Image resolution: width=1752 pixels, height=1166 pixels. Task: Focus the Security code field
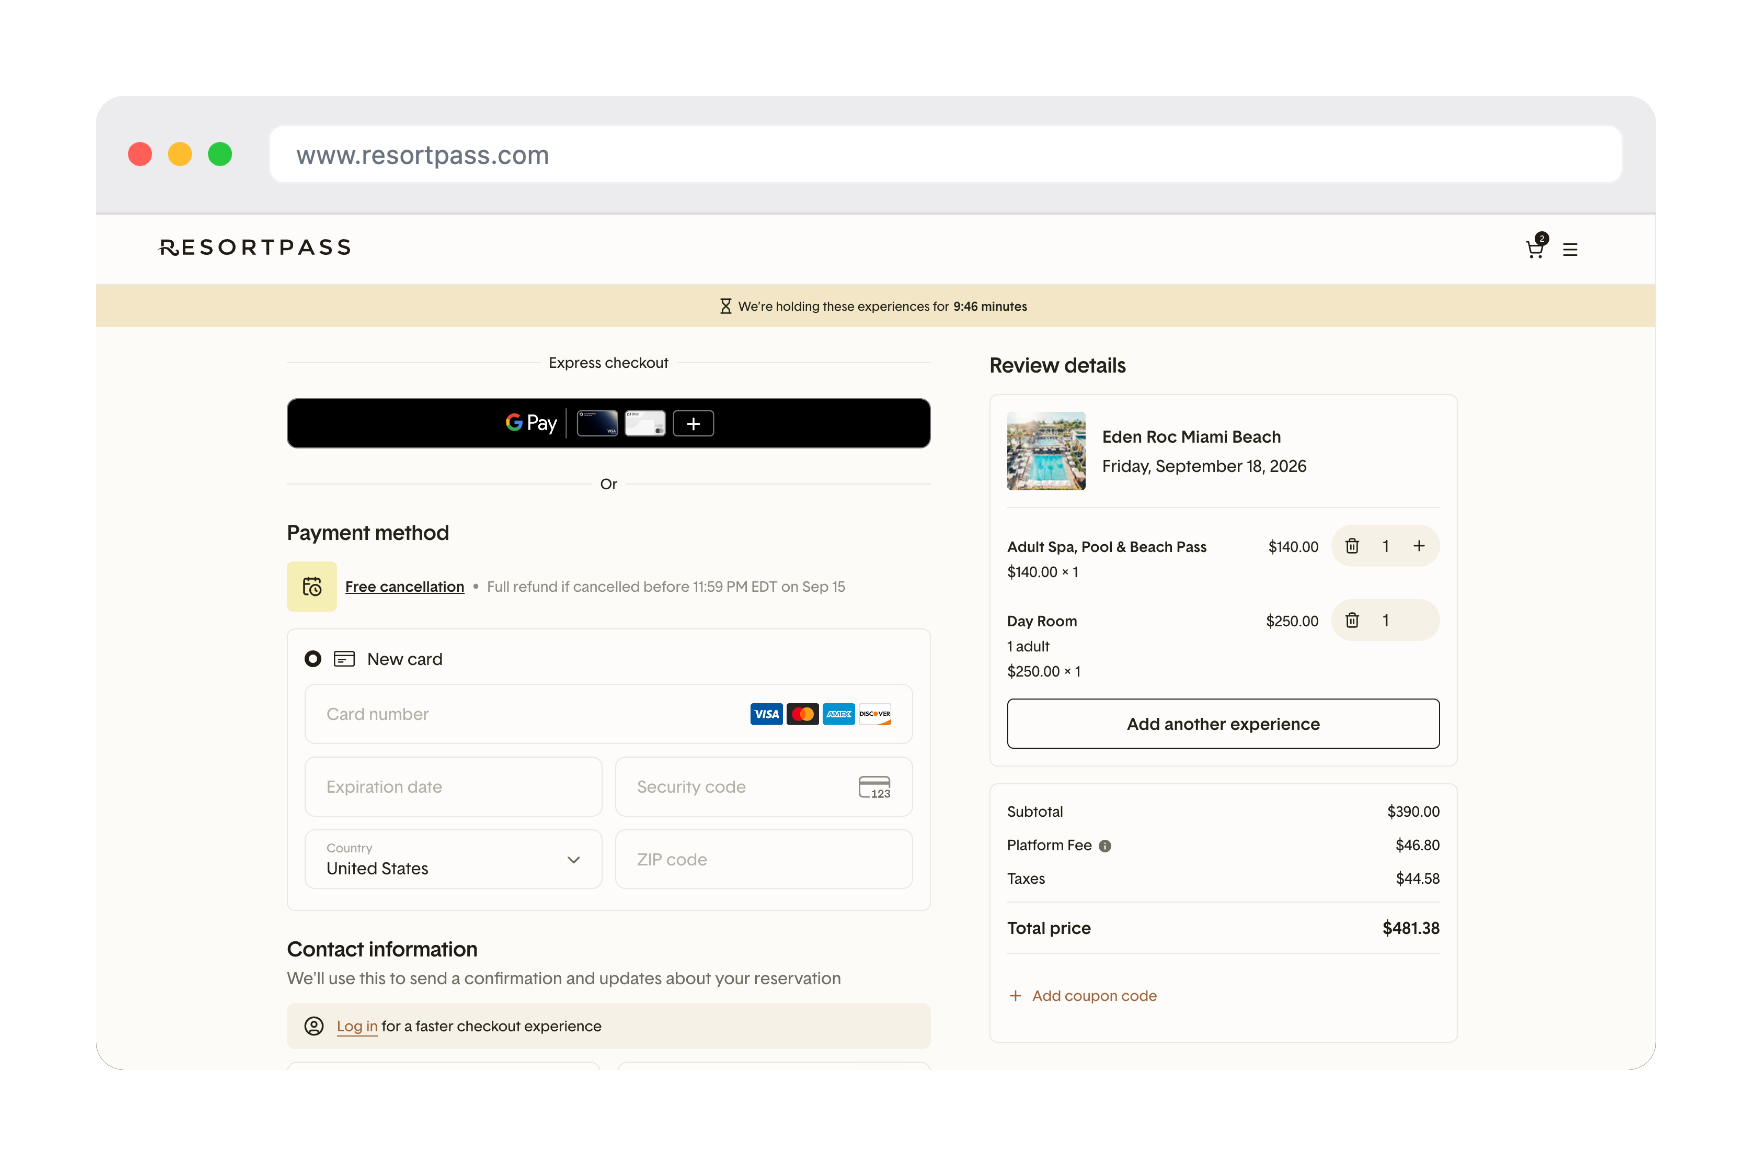click(763, 787)
